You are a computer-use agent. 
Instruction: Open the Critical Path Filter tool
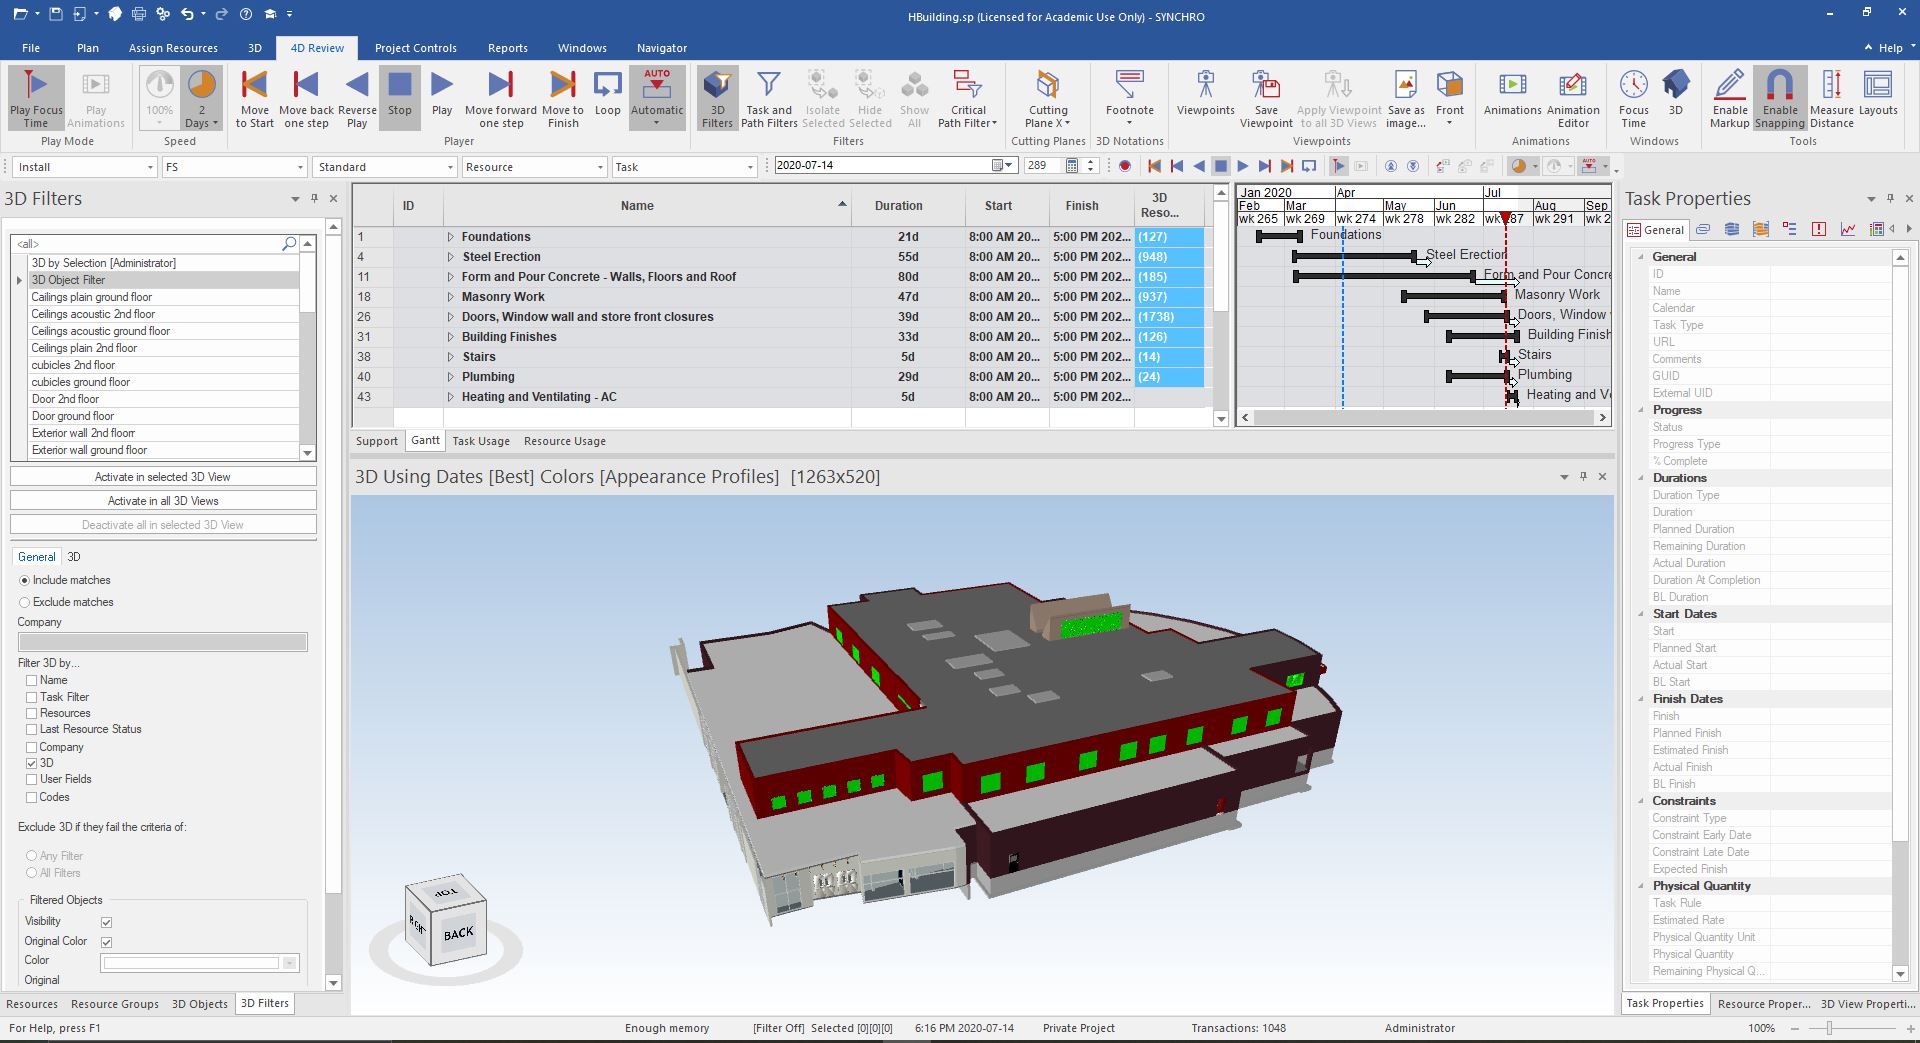tap(967, 98)
